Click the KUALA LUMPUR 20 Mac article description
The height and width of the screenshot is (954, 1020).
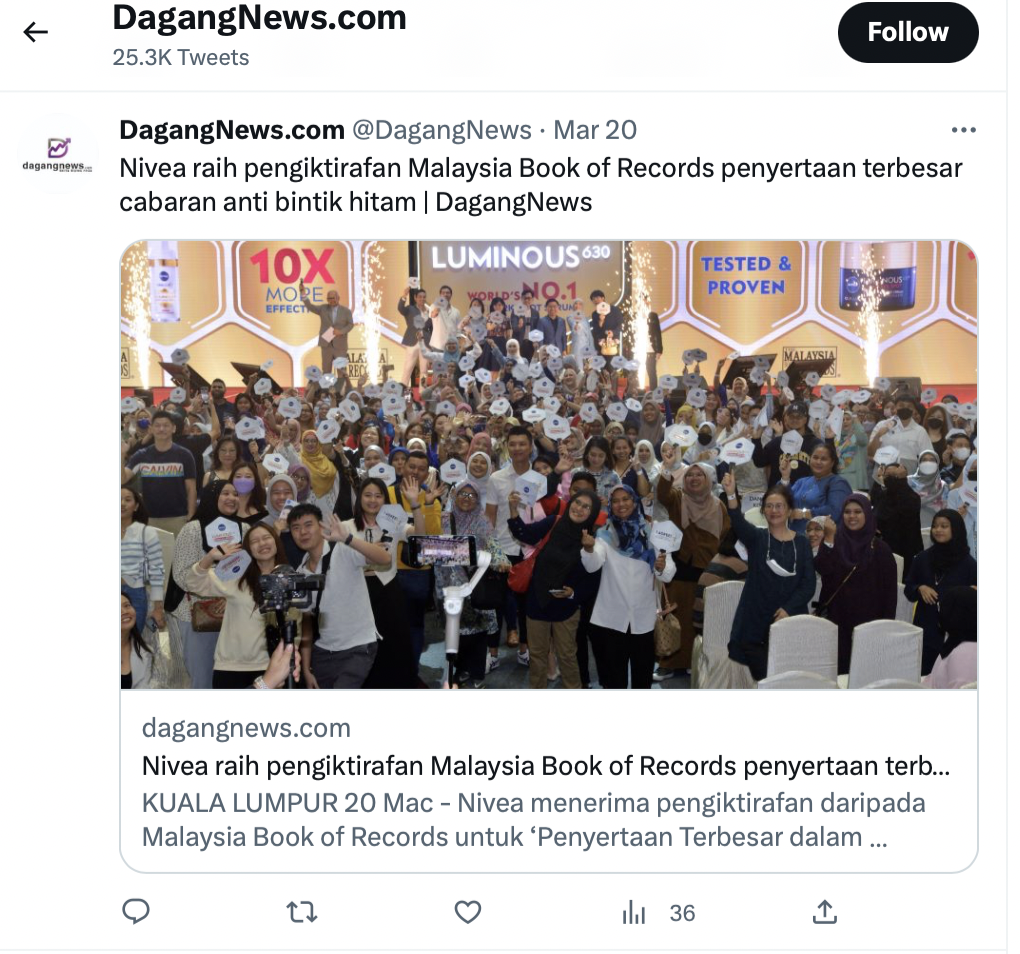click(533, 819)
